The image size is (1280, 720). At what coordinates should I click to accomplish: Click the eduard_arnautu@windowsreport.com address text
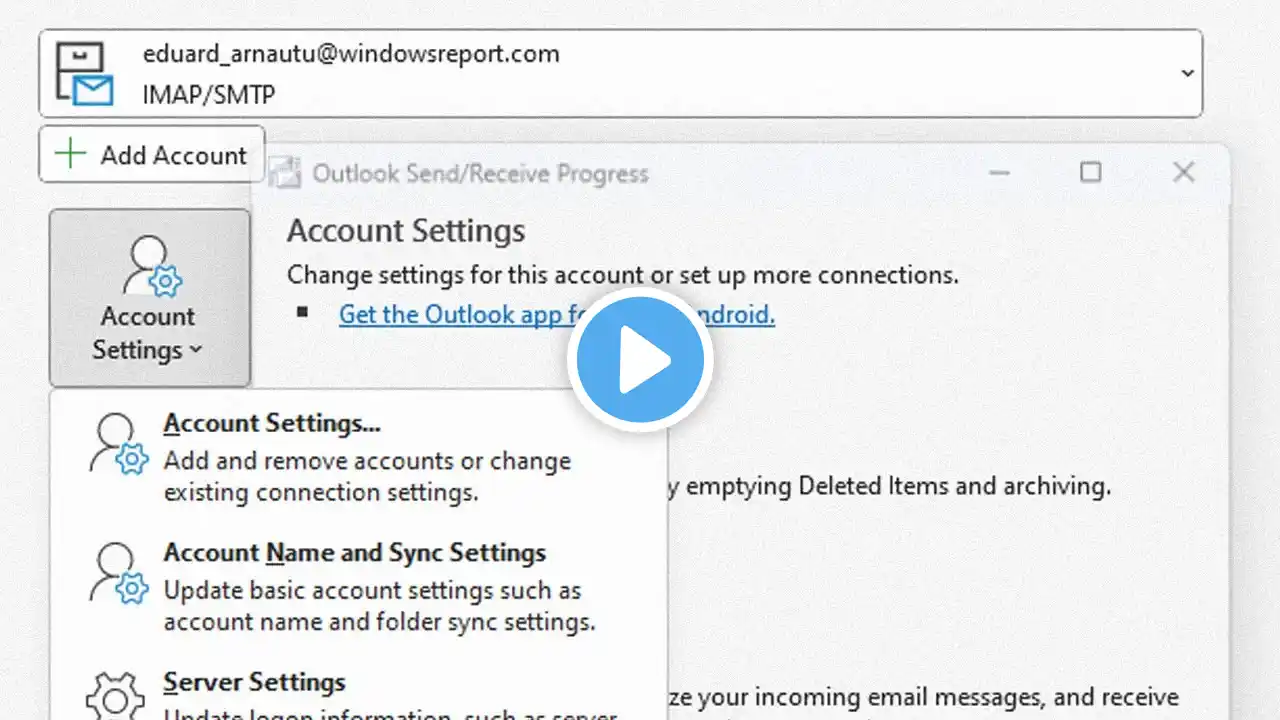[351, 54]
